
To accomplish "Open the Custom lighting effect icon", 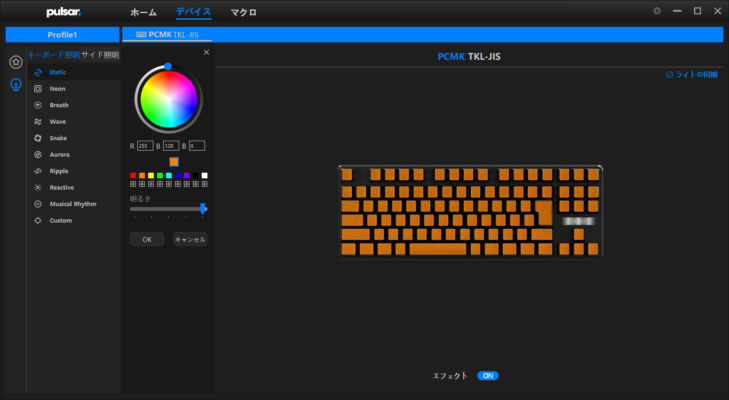I will pyautogui.click(x=38, y=220).
